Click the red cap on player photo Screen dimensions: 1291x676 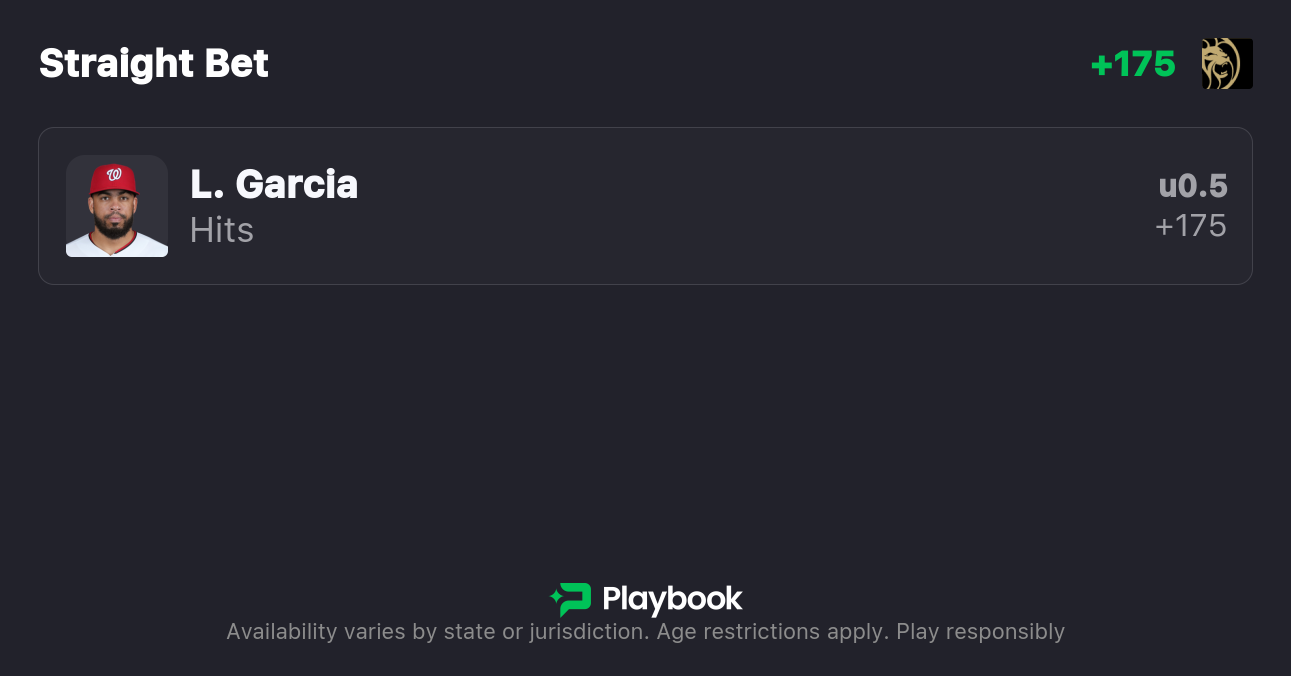pyautogui.click(x=113, y=180)
